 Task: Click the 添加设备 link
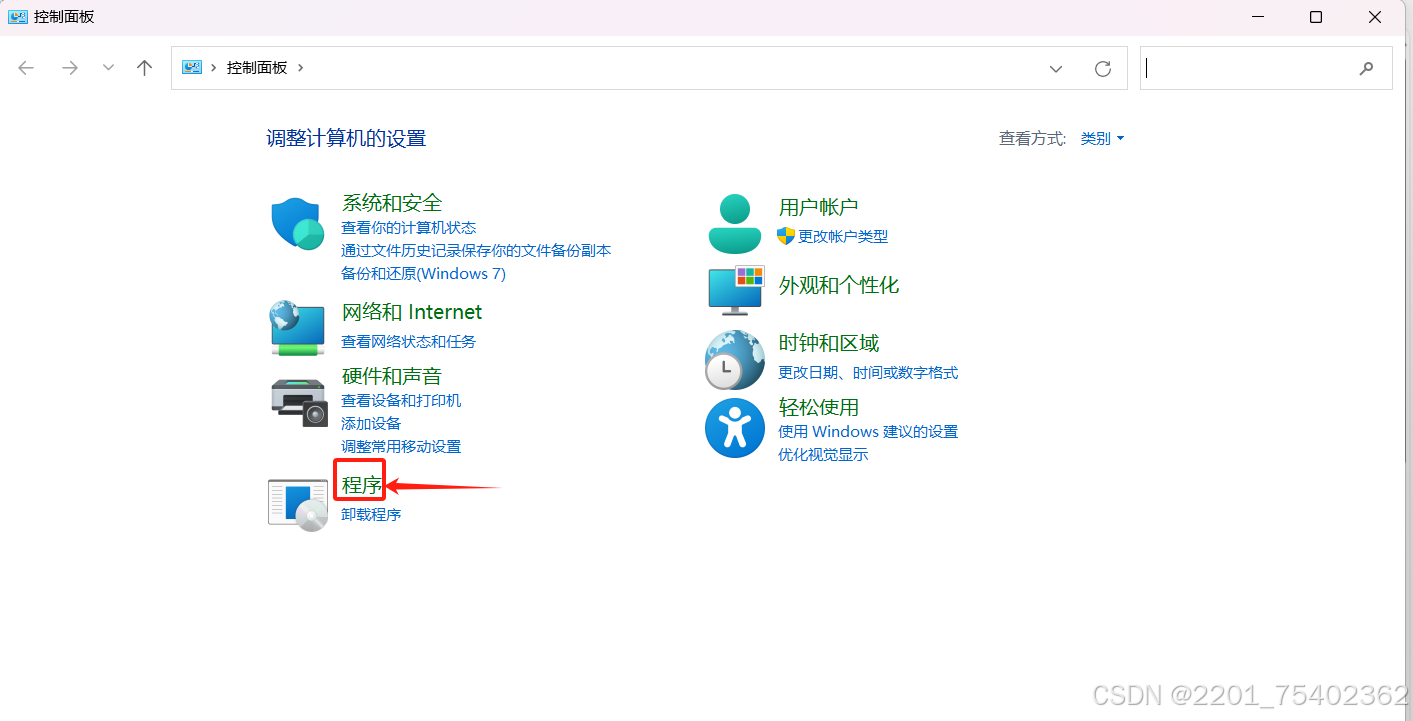pyautogui.click(x=371, y=424)
